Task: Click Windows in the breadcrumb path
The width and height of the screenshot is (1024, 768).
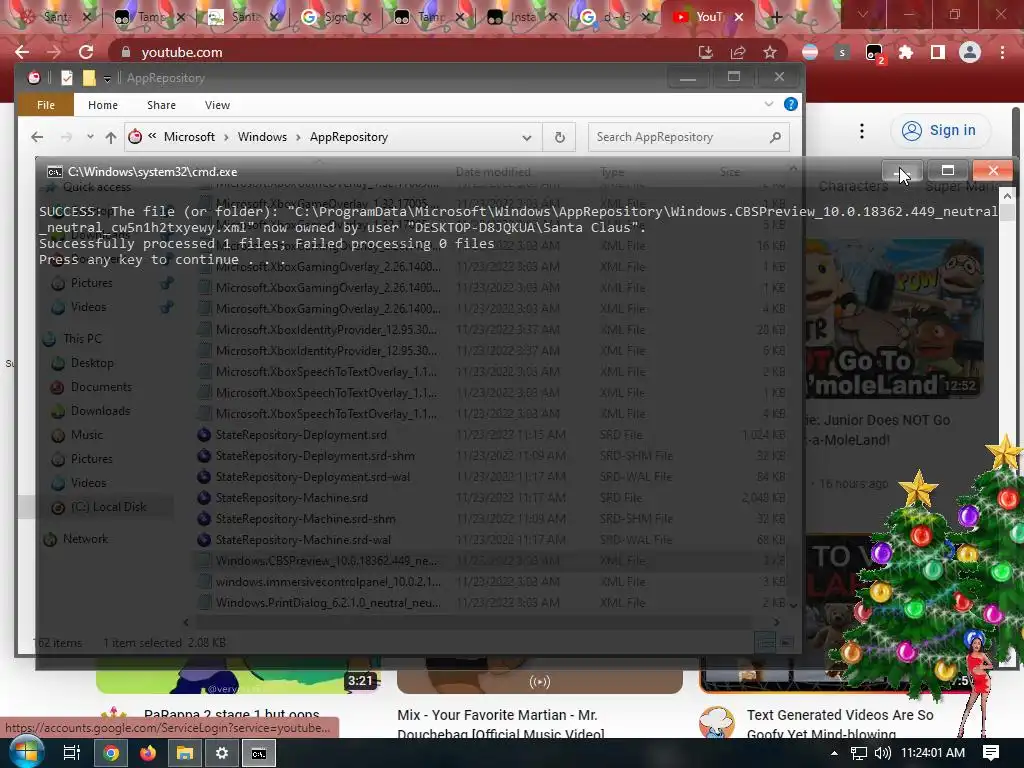Action: pos(262,137)
